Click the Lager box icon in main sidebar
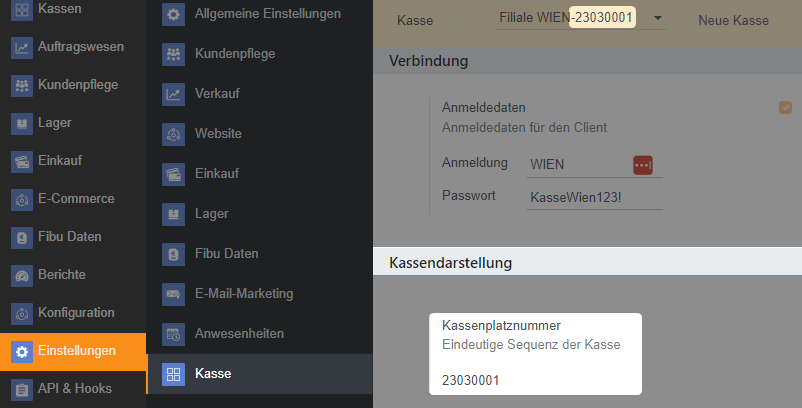 [x=22, y=123]
